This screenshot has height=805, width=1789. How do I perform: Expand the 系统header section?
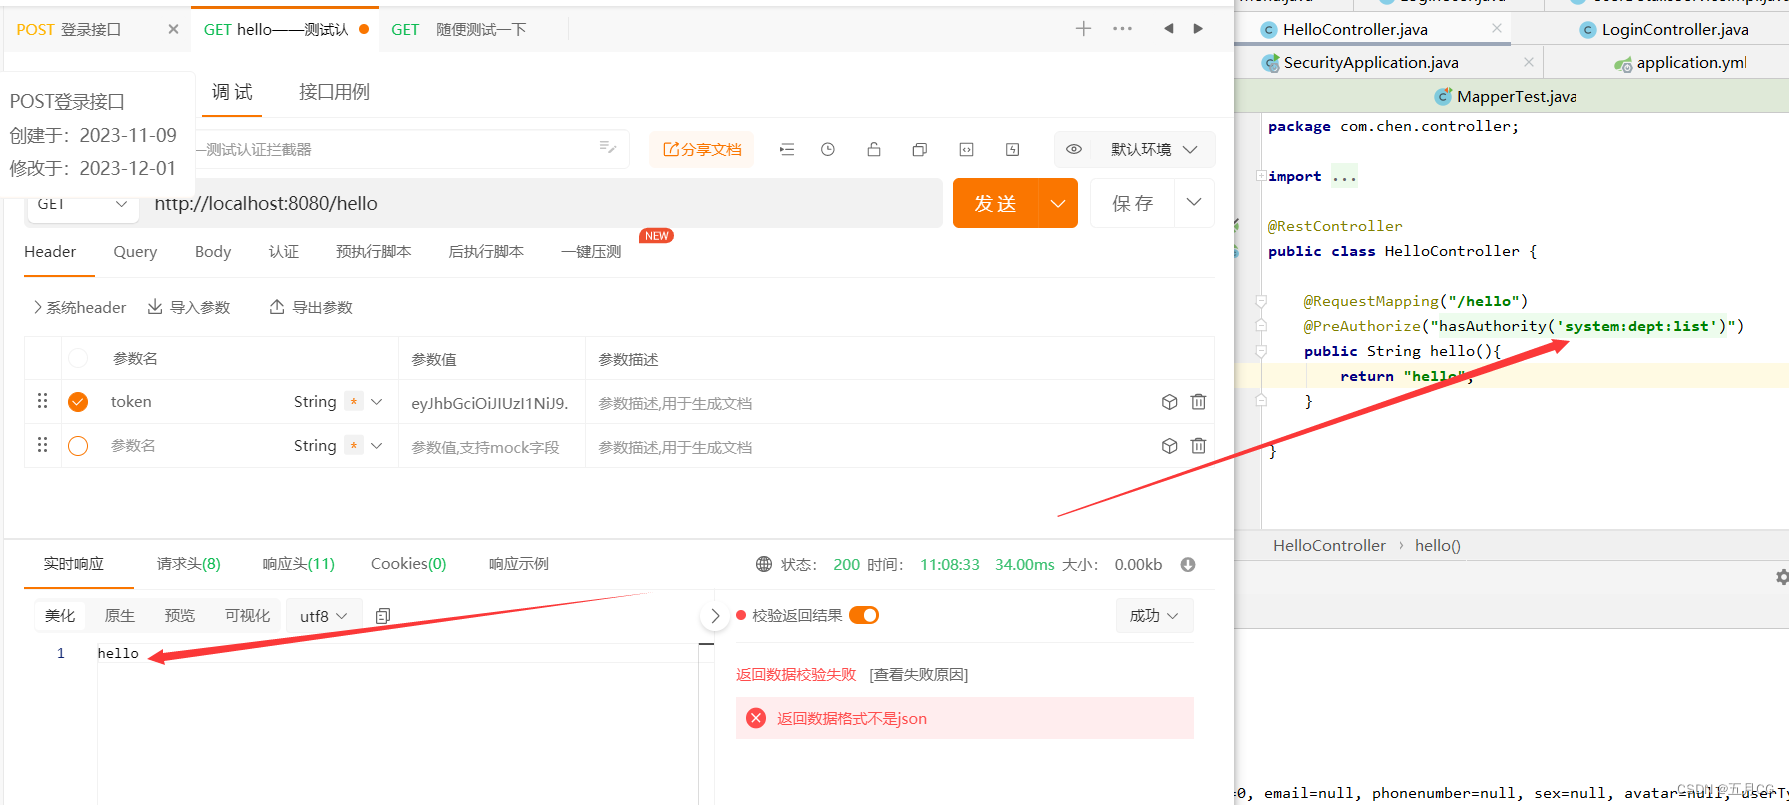(79, 307)
